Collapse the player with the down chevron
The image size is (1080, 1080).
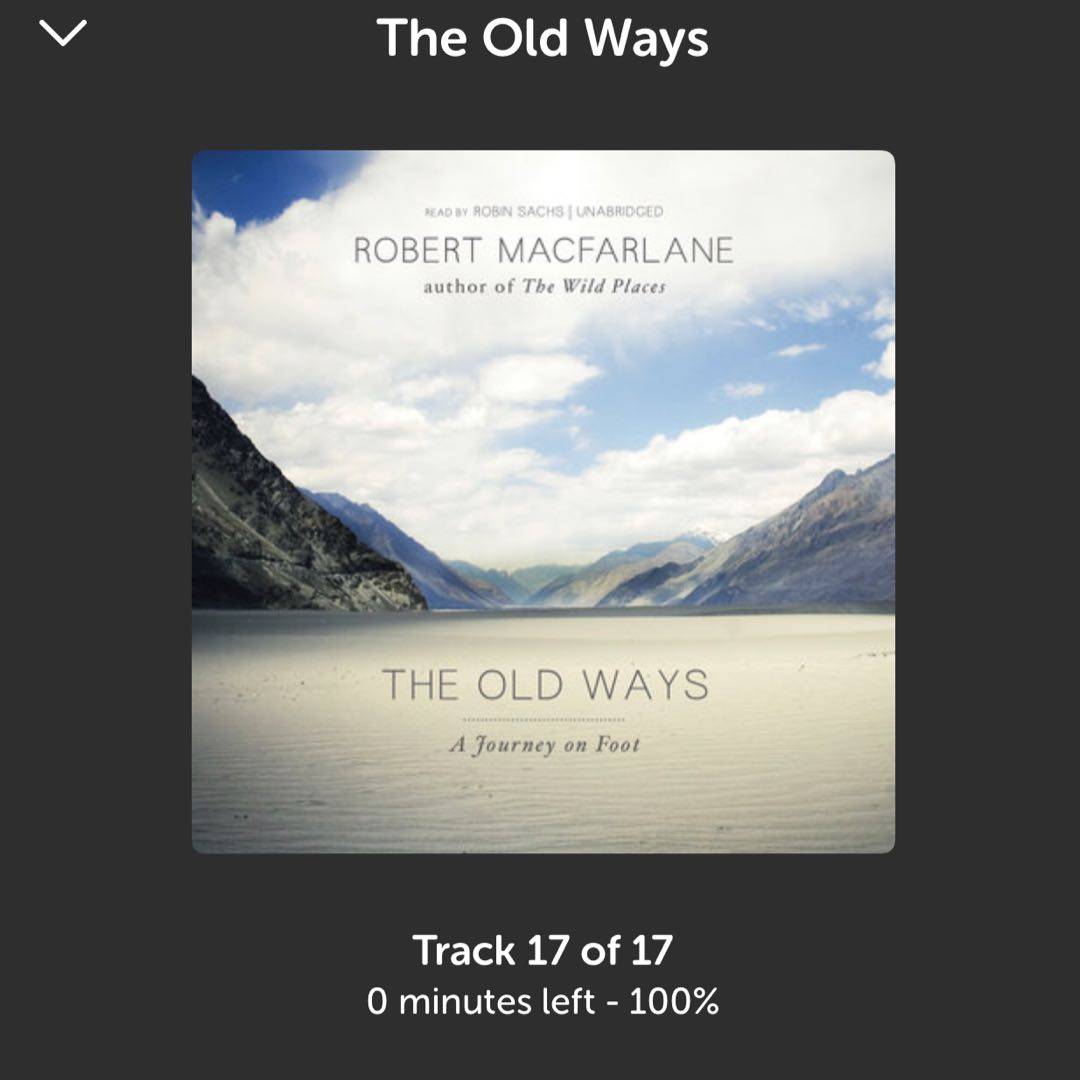(x=63, y=32)
